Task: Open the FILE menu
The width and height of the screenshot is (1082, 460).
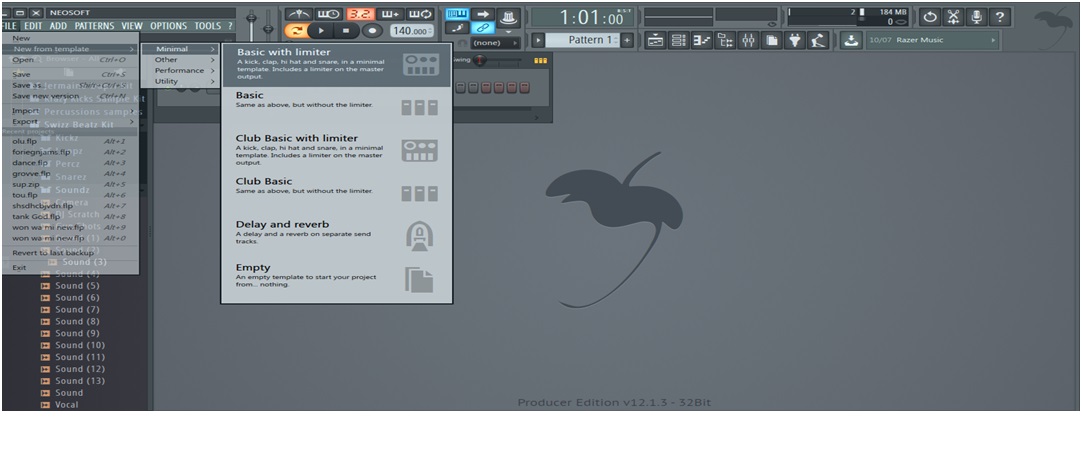Action: [9, 26]
